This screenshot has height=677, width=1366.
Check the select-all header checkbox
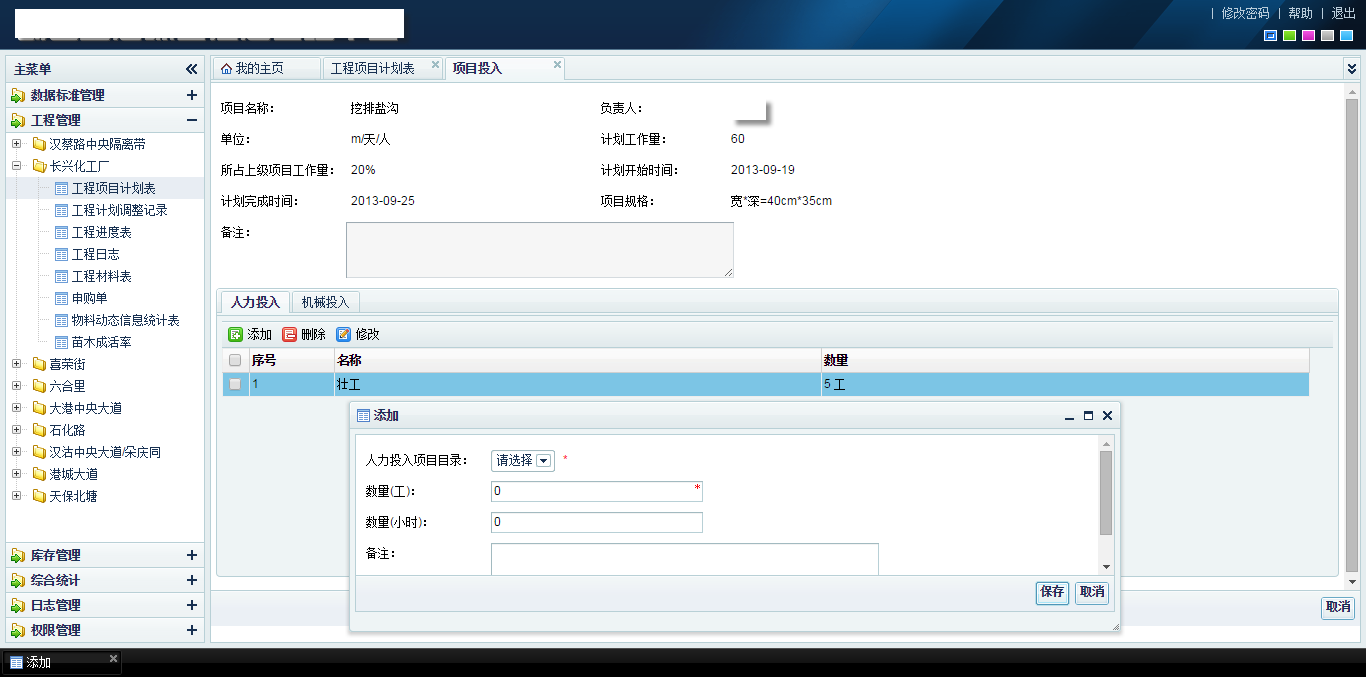(x=235, y=360)
